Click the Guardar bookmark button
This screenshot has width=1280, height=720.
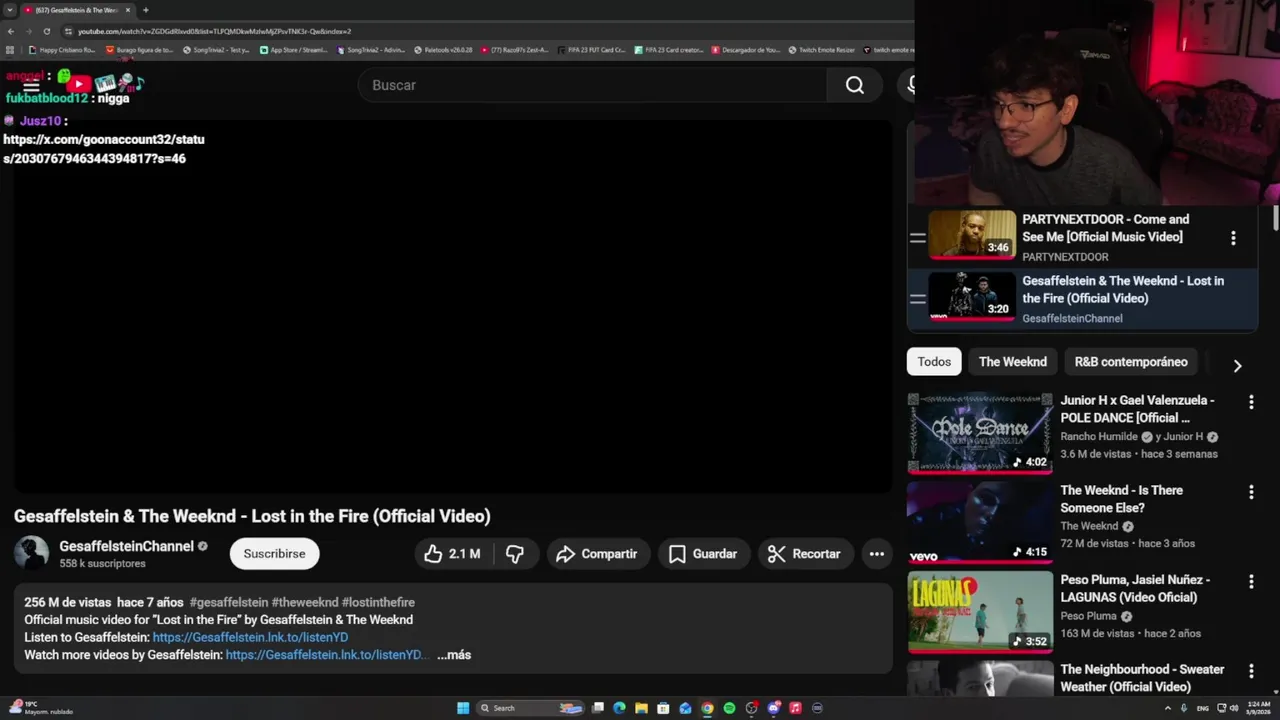click(703, 554)
